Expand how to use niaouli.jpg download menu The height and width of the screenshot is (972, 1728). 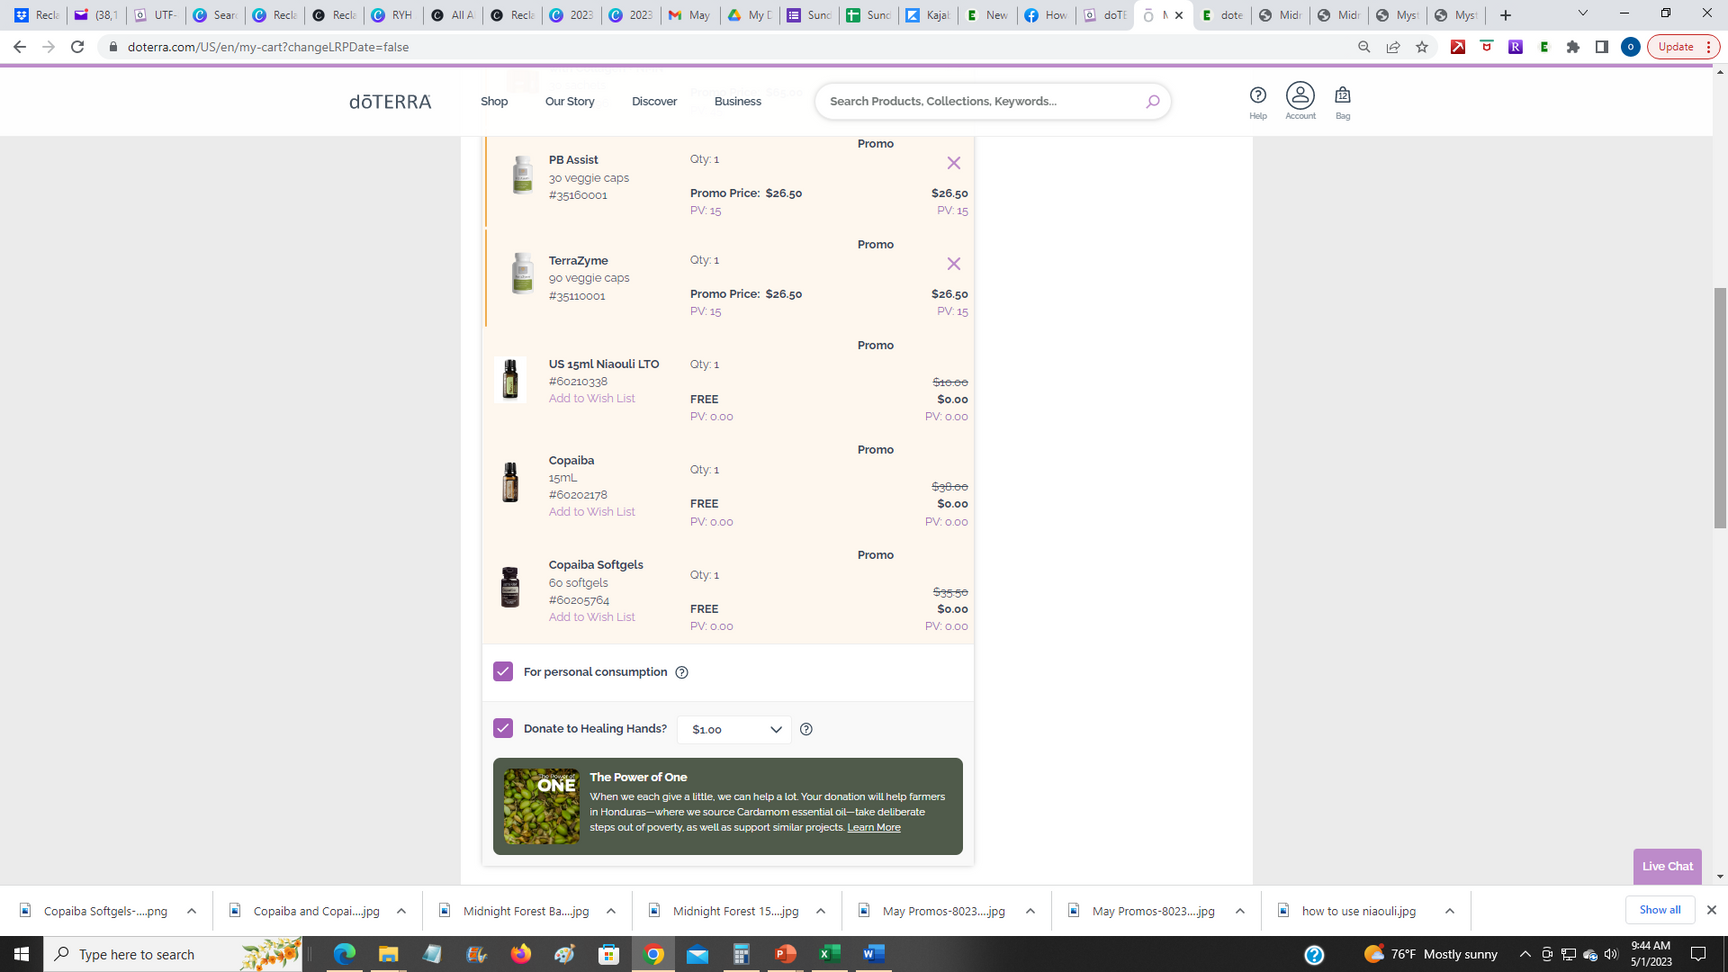pos(1449,911)
